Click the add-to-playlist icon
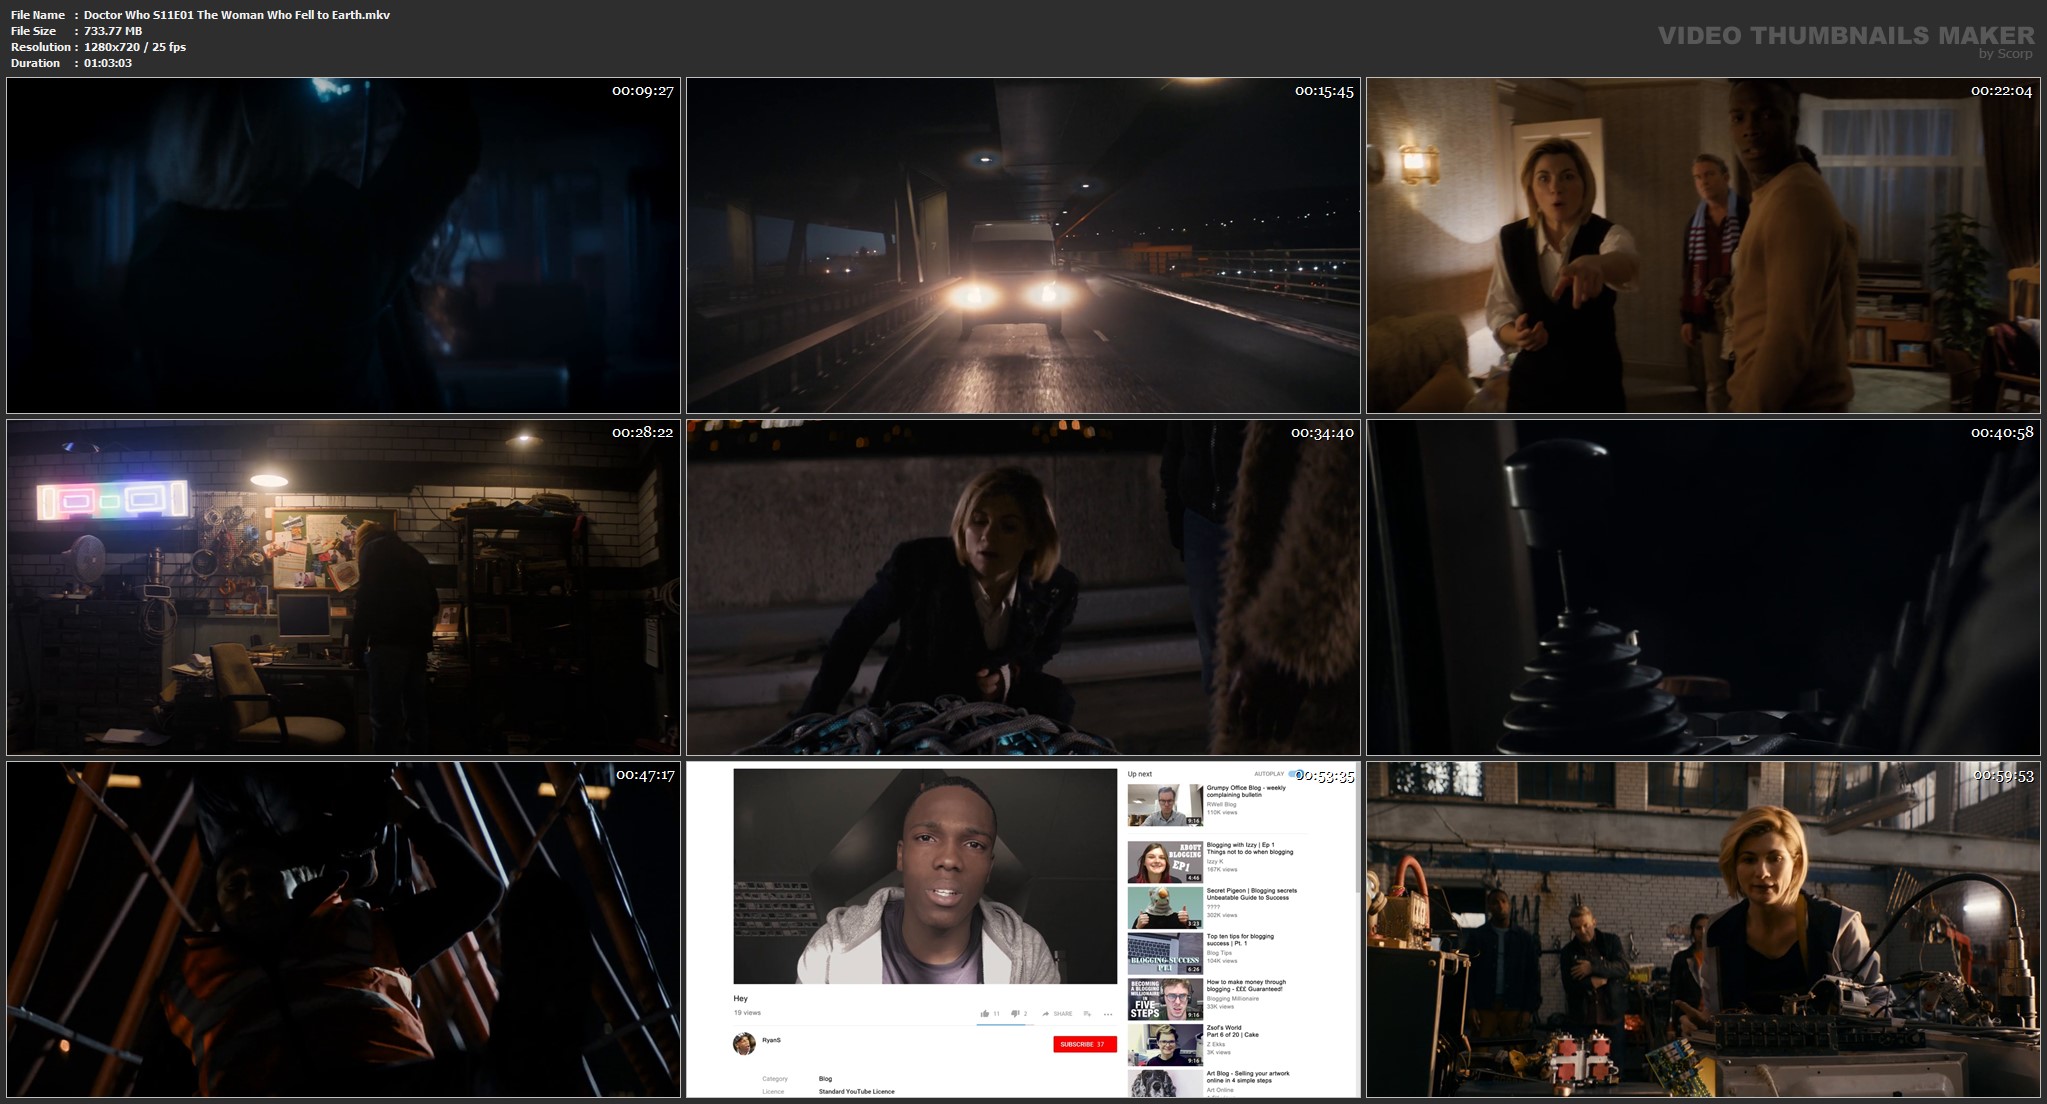This screenshot has height=1104, width=2047. tap(1087, 1014)
